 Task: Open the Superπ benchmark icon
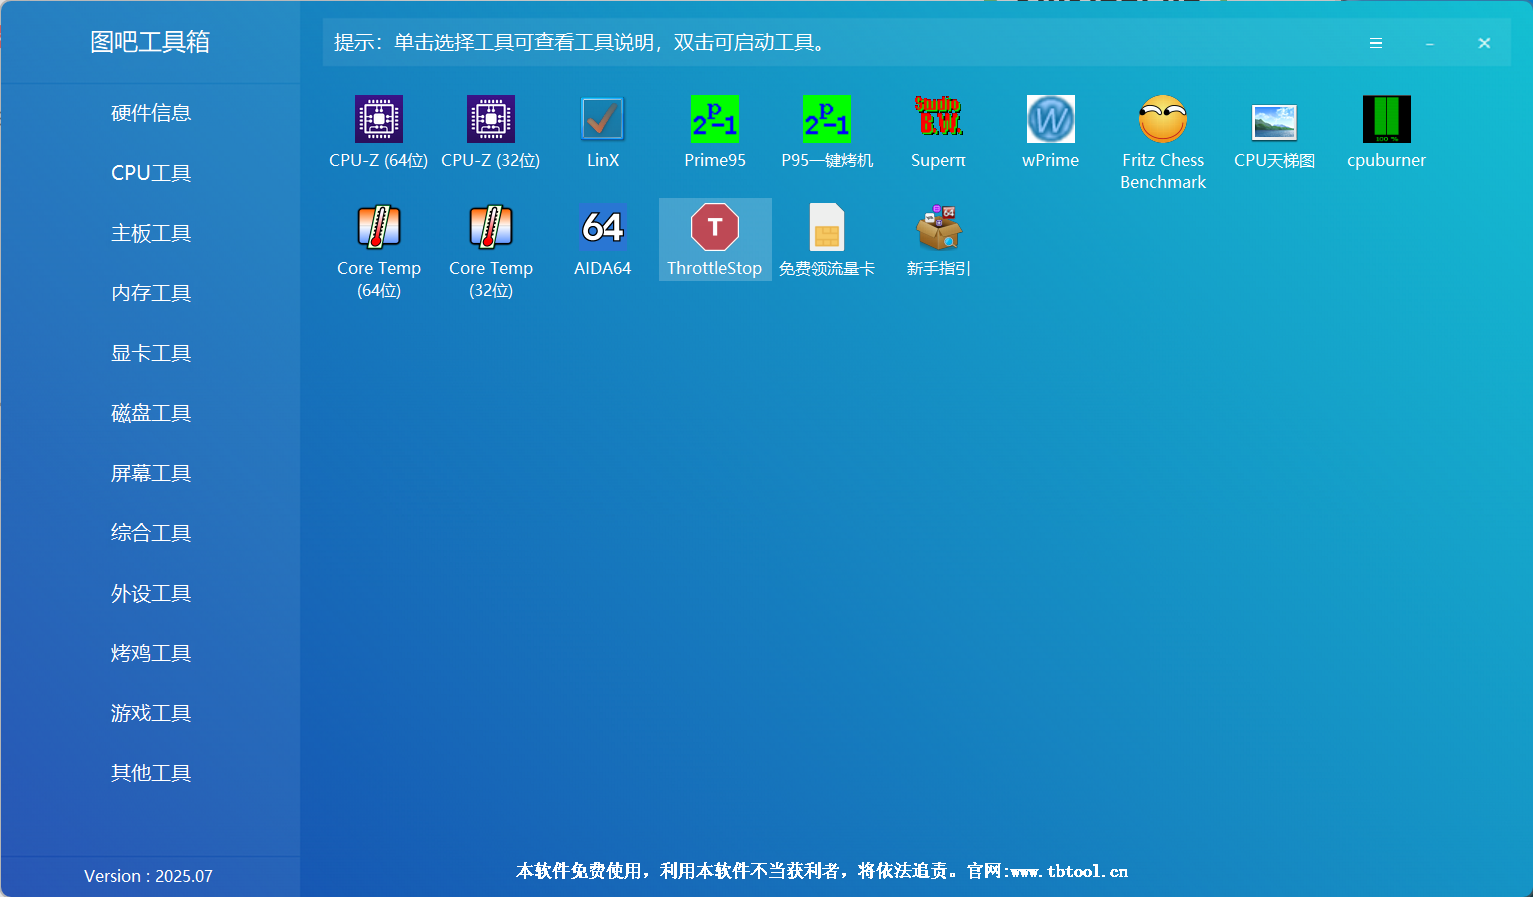[939, 119]
